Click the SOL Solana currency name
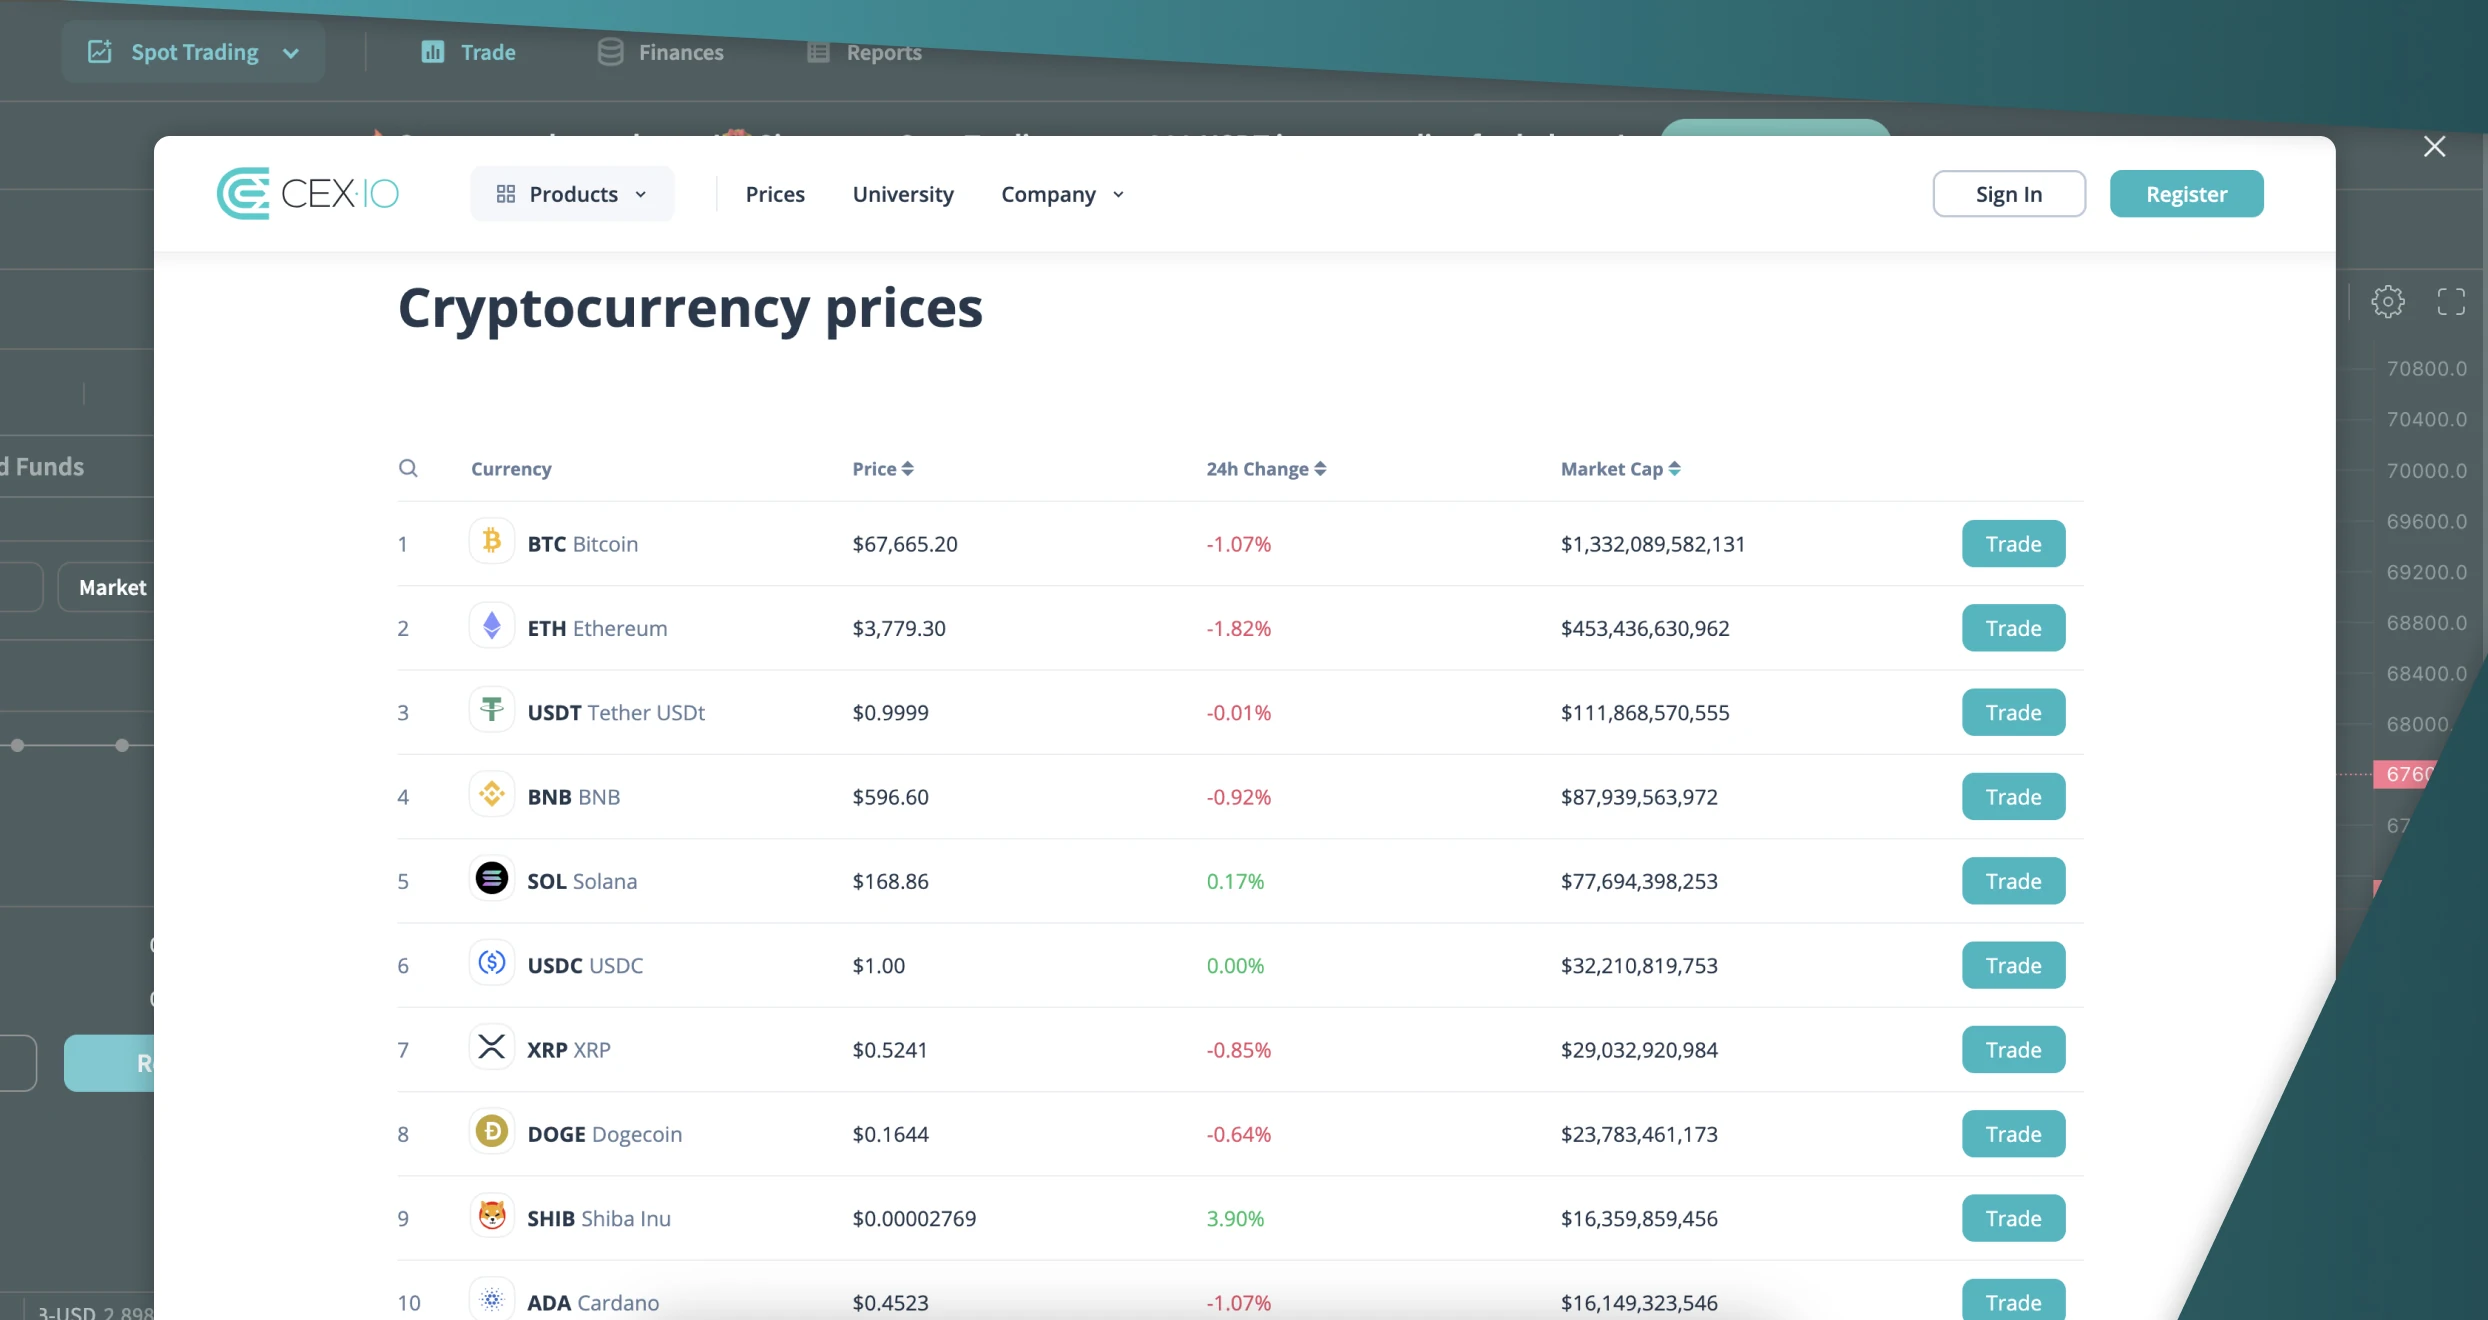Image resolution: width=2488 pixels, height=1320 pixels. click(x=582, y=881)
